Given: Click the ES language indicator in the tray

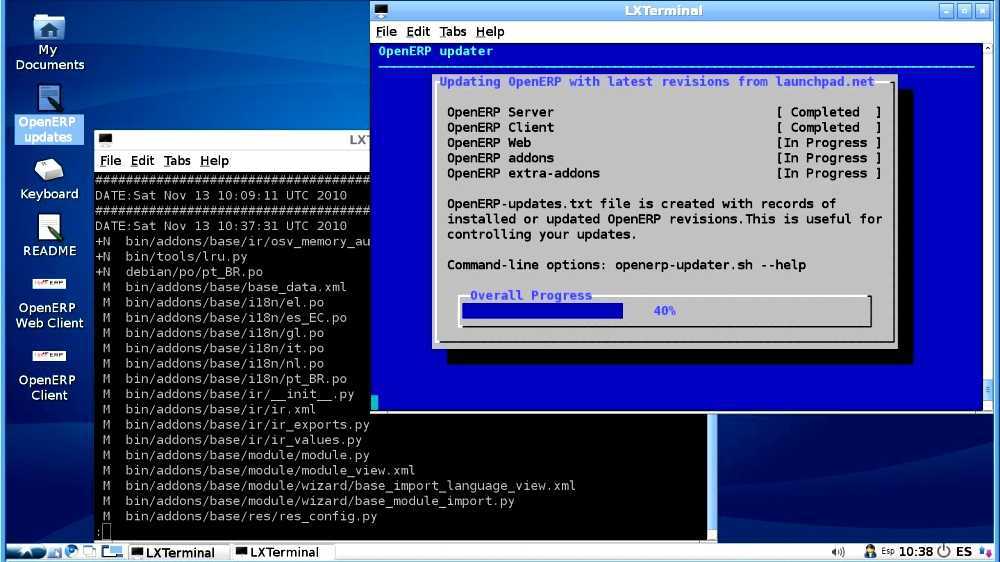Looking at the screenshot, I should [964, 552].
